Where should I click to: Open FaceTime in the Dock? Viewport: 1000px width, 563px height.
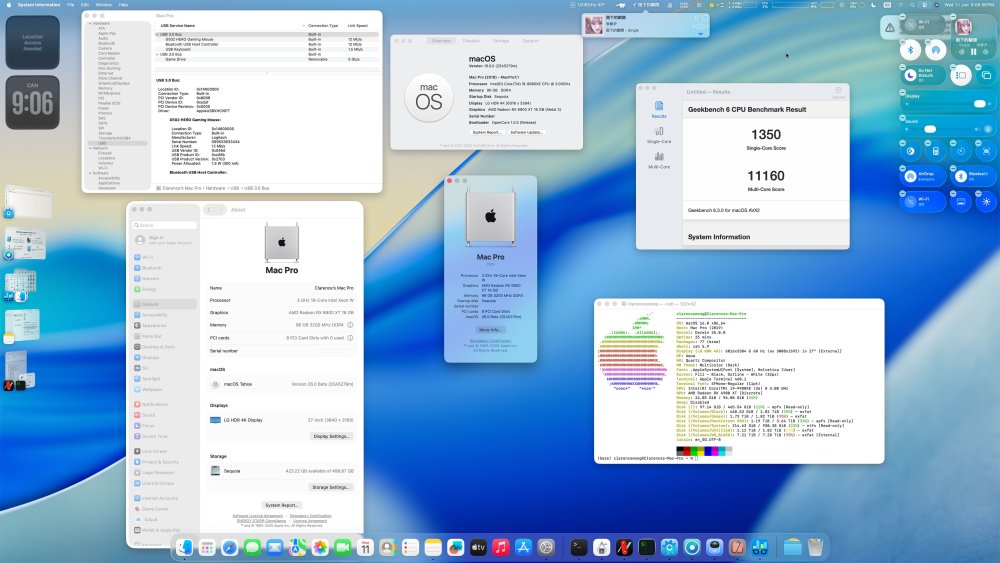tap(342, 547)
